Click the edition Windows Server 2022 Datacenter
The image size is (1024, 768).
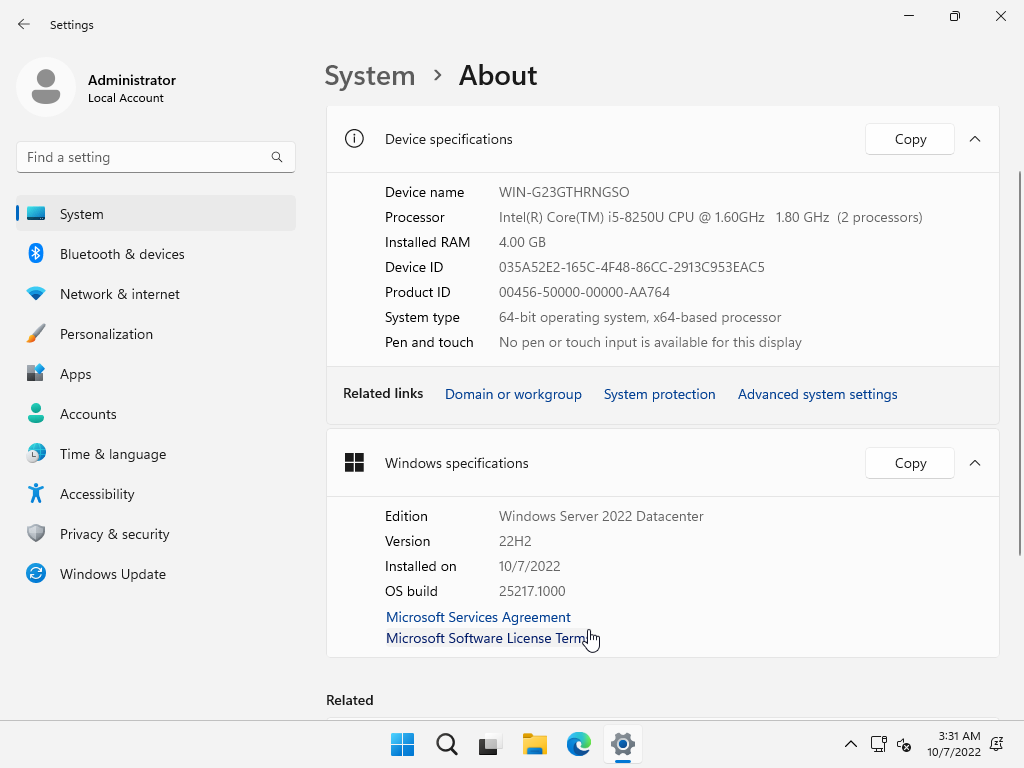[601, 516]
